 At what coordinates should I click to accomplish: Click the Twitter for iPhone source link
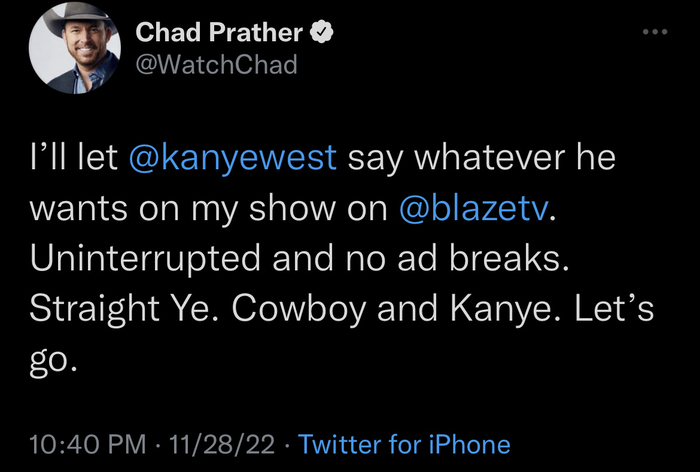click(404, 444)
